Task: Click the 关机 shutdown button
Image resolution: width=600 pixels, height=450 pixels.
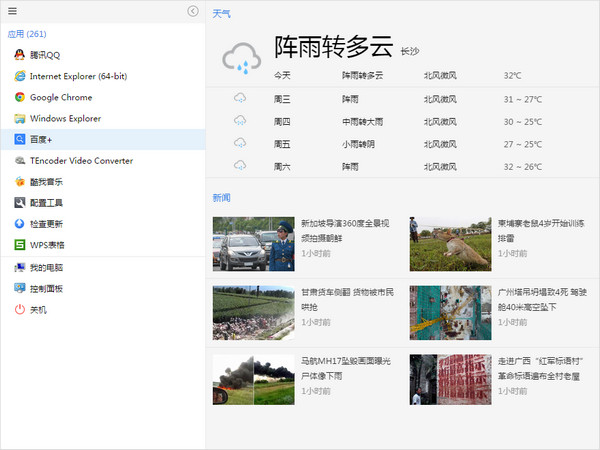Action: point(38,310)
